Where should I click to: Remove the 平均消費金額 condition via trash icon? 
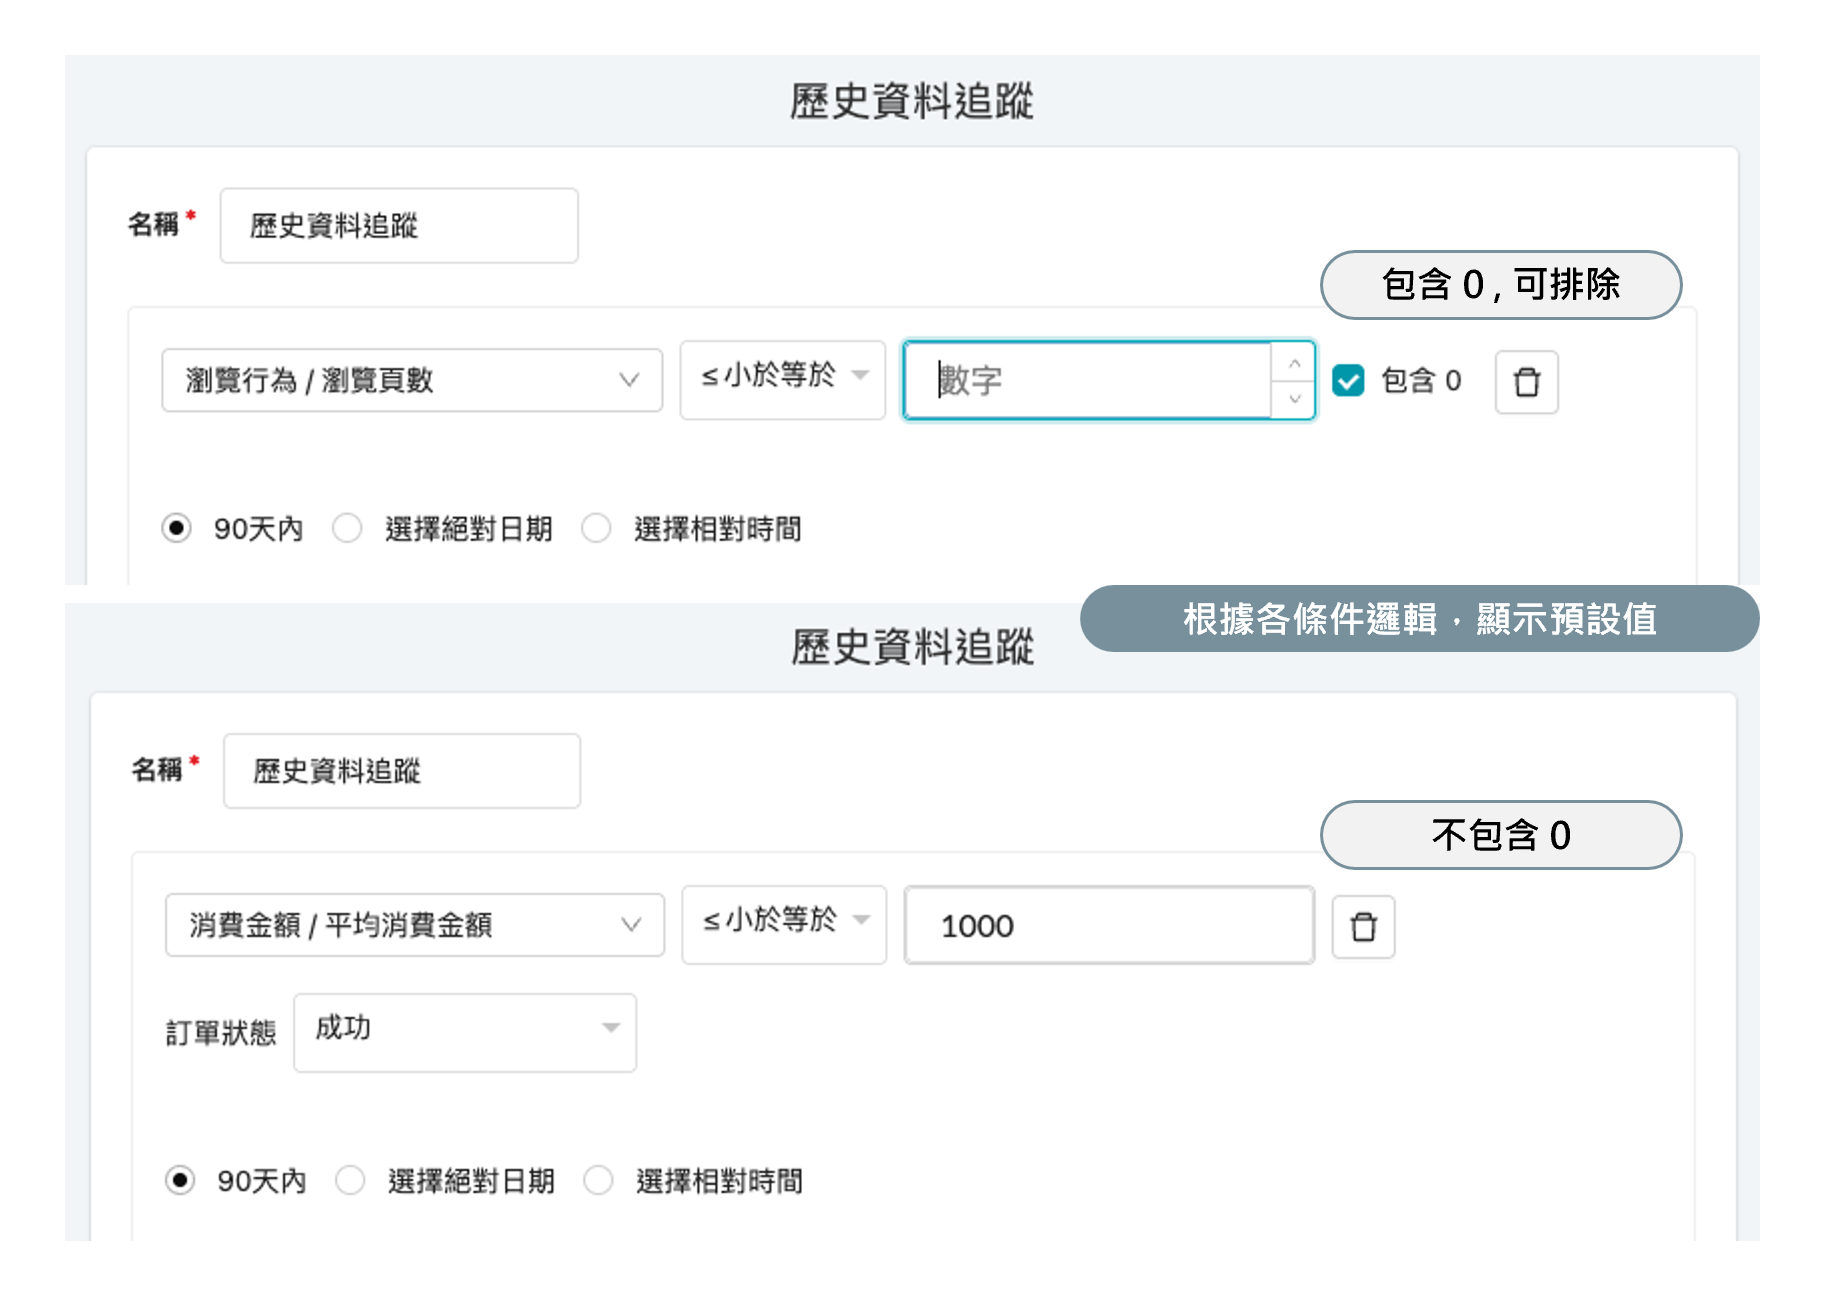1363,927
